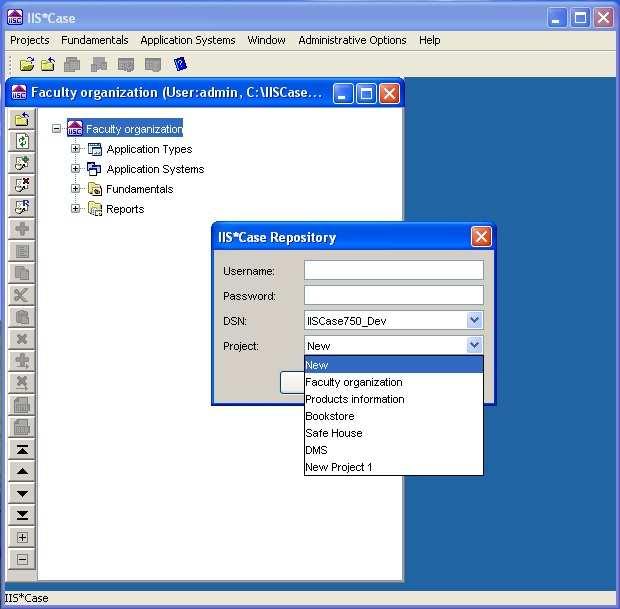Click the partially hidden button in the Repository dialog

click(292, 382)
